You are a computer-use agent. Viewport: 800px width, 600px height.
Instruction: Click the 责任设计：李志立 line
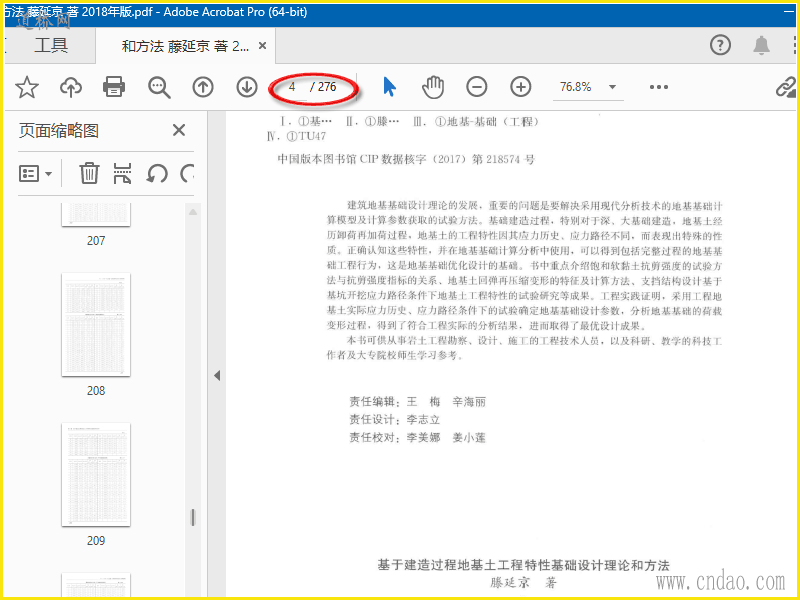394,420
